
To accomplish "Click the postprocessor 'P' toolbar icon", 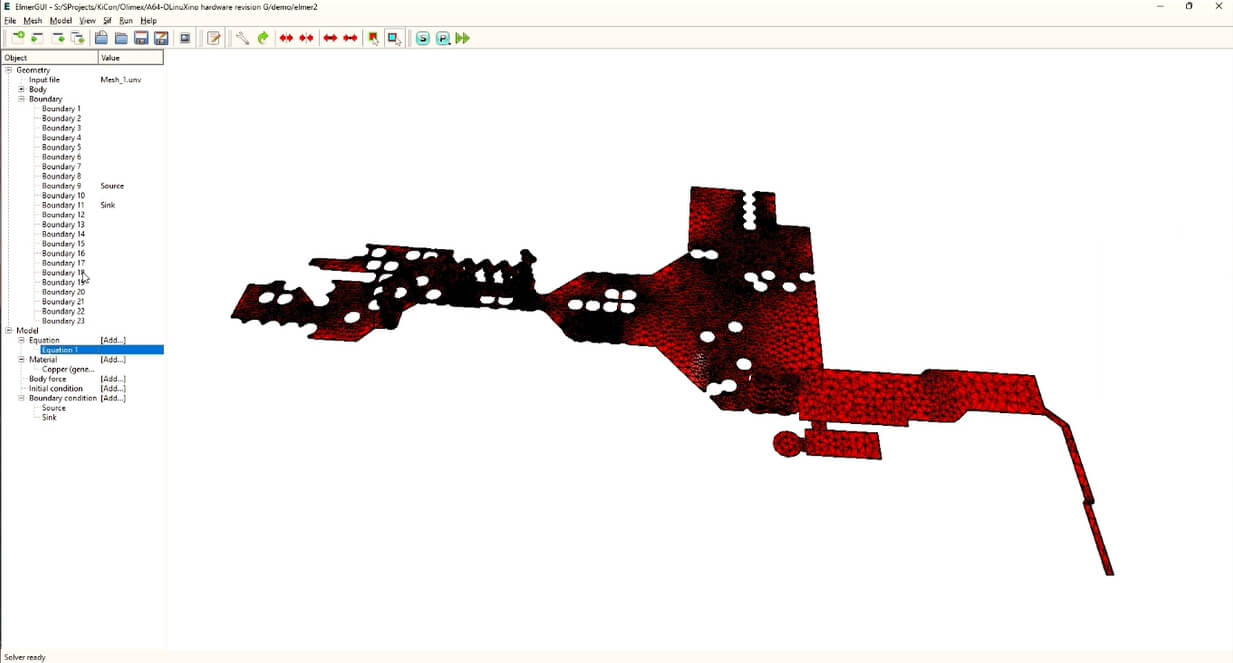I will [x=443, y=38].
